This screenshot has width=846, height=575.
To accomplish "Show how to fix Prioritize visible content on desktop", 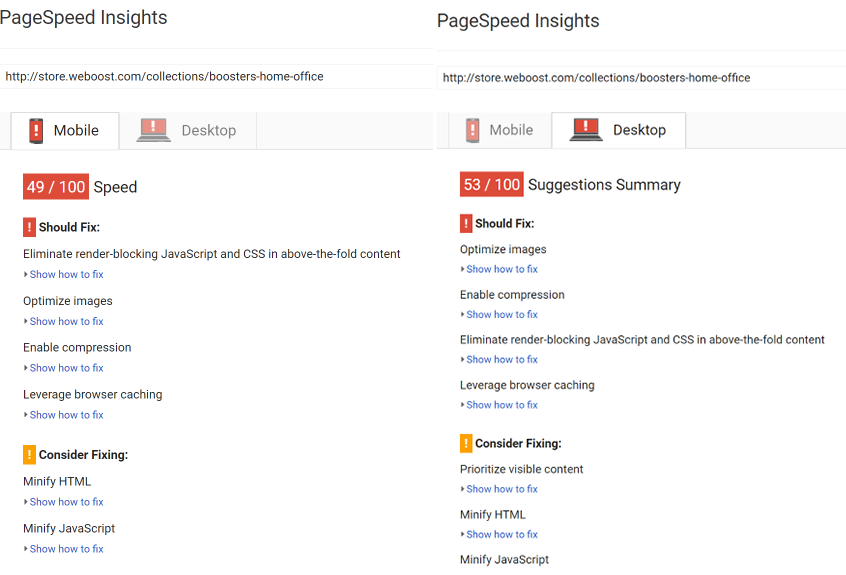I will click(502, 489).
